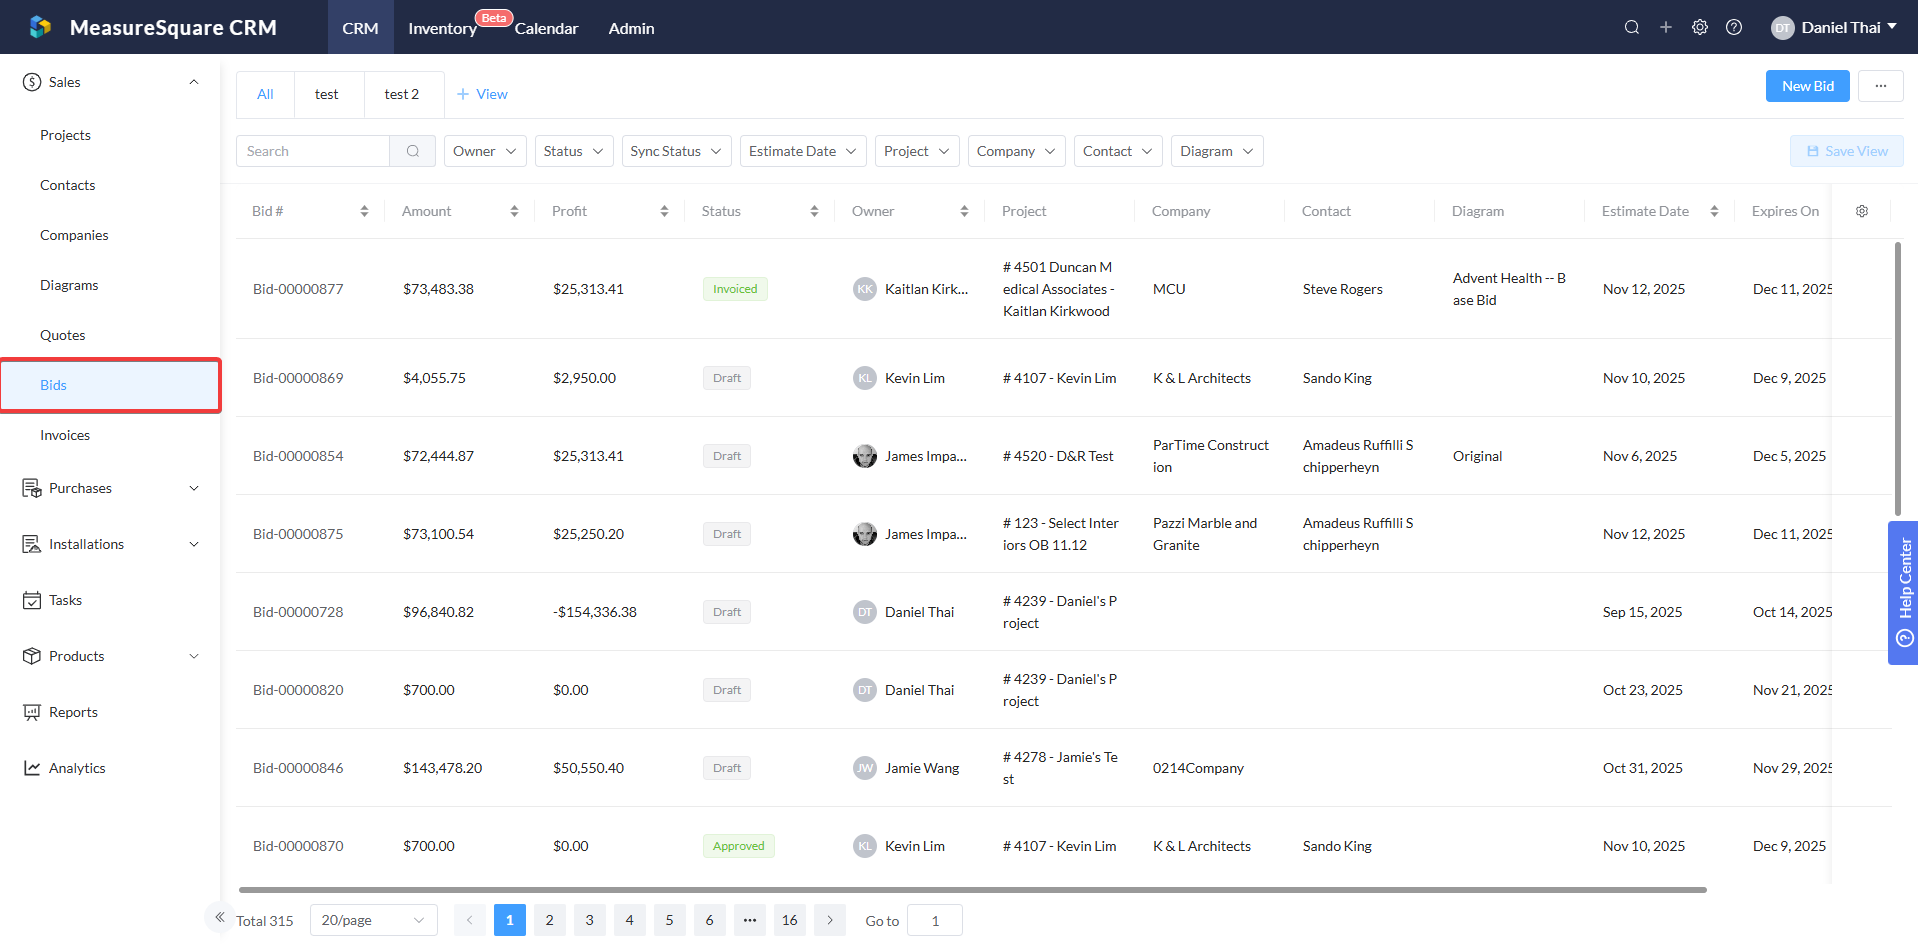Click the Go to page input

point(934,920)
